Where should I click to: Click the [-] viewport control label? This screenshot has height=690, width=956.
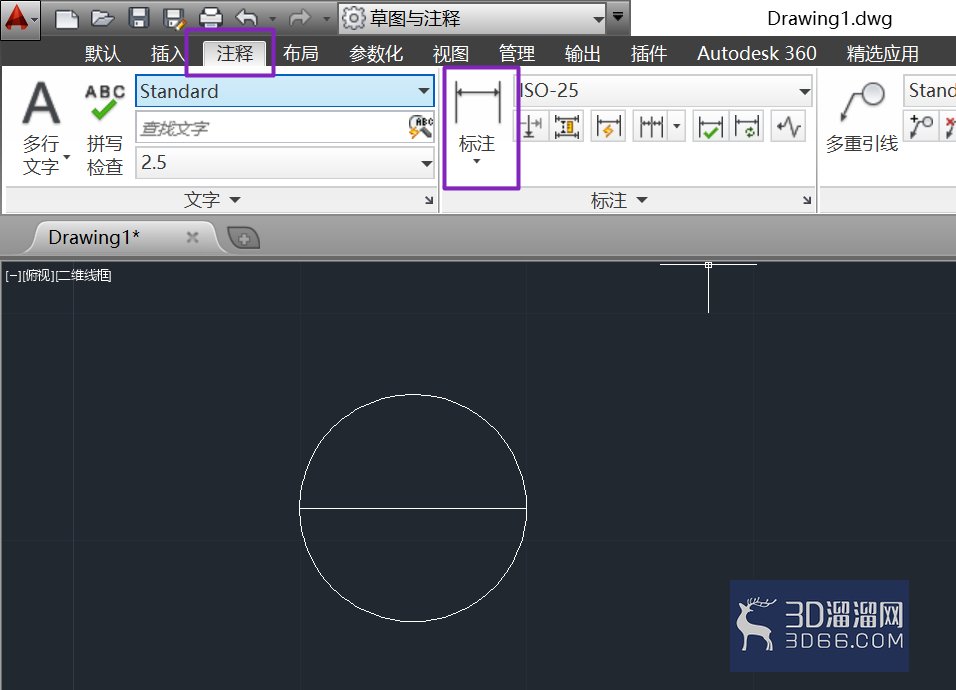[x=12, y=276]
